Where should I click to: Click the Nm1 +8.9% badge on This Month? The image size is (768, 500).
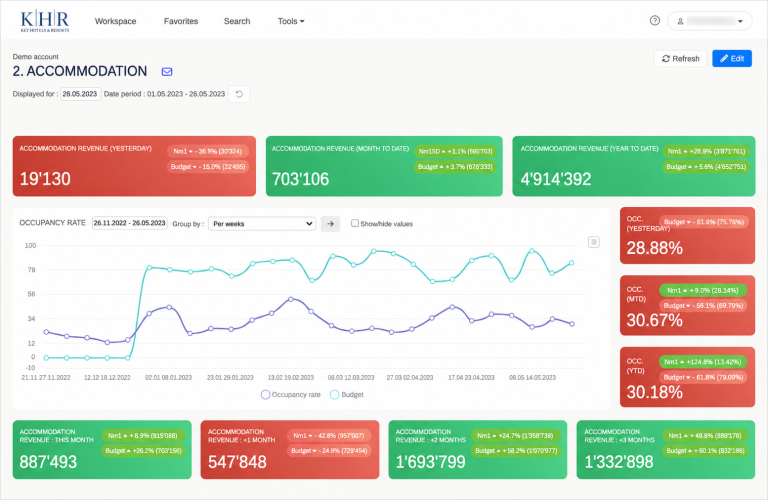[143, 435]
